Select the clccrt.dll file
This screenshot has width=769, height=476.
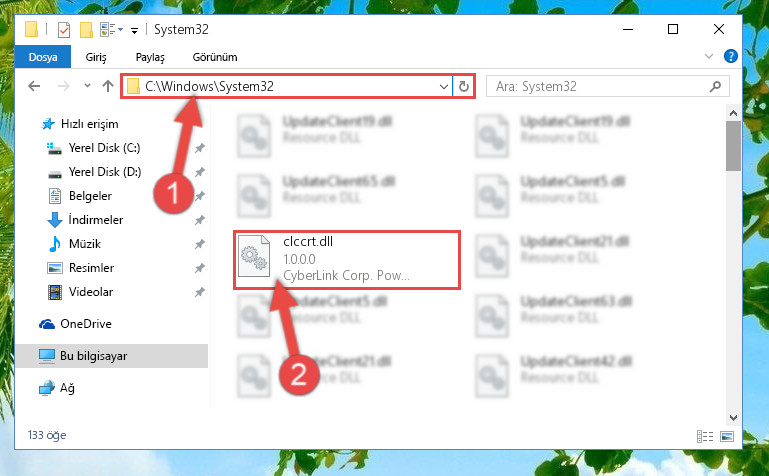[x=346, y=260]
